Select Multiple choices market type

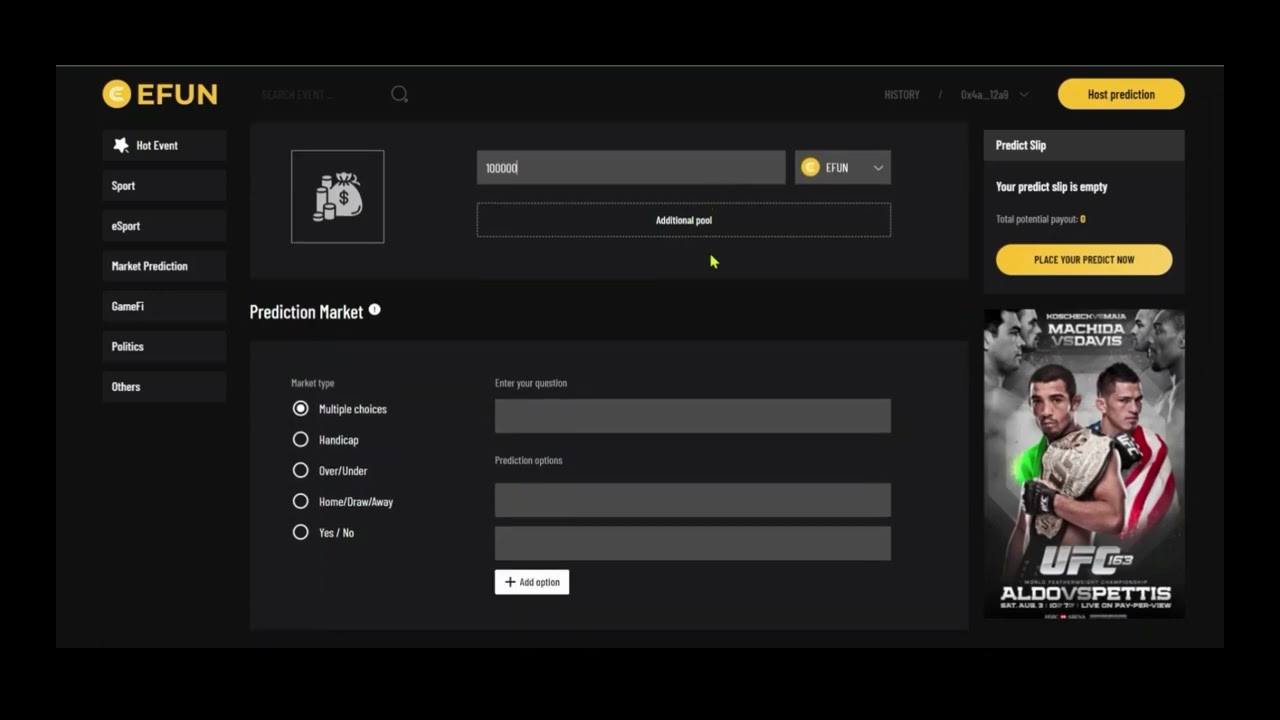tap(300, 409)
